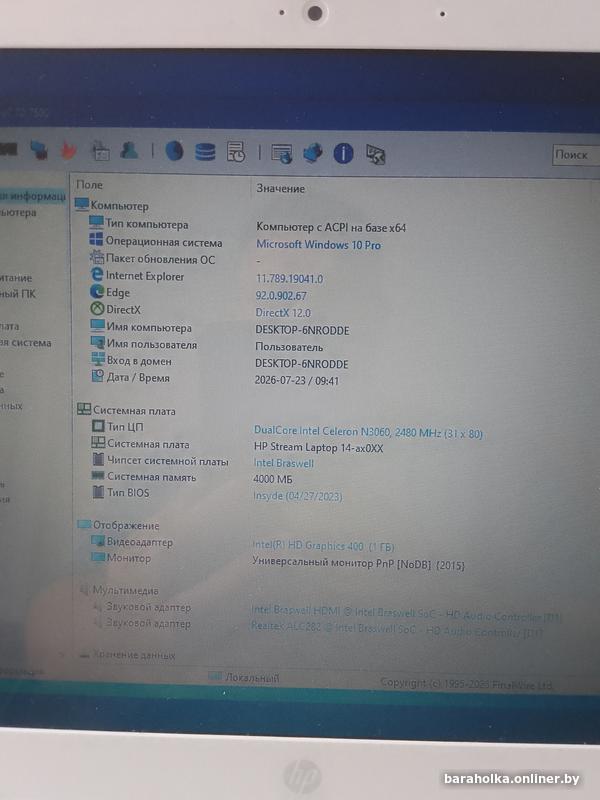Screen dimensions: 600x800
Task: Click the DirectX Xbox row icon
Action: click(x=97, y=309)
